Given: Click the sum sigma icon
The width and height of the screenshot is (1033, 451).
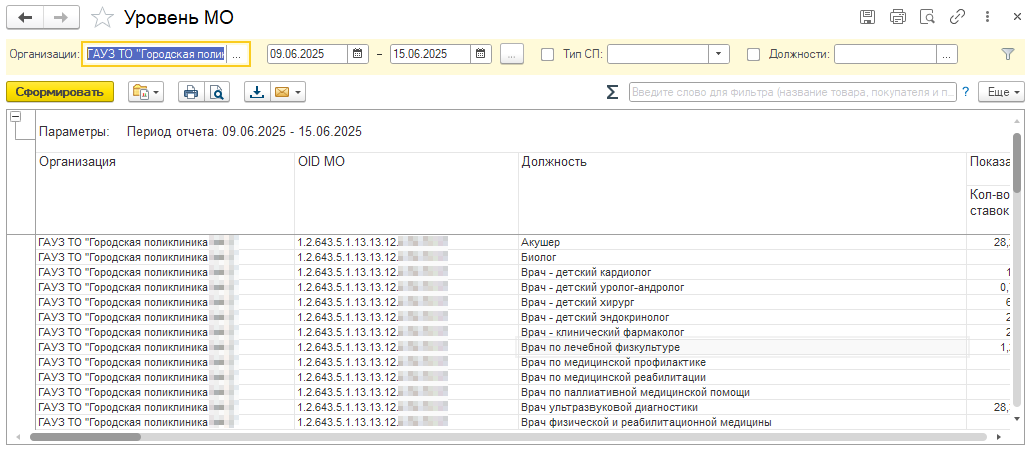Looking at the screenshot, I should point(612,92).
